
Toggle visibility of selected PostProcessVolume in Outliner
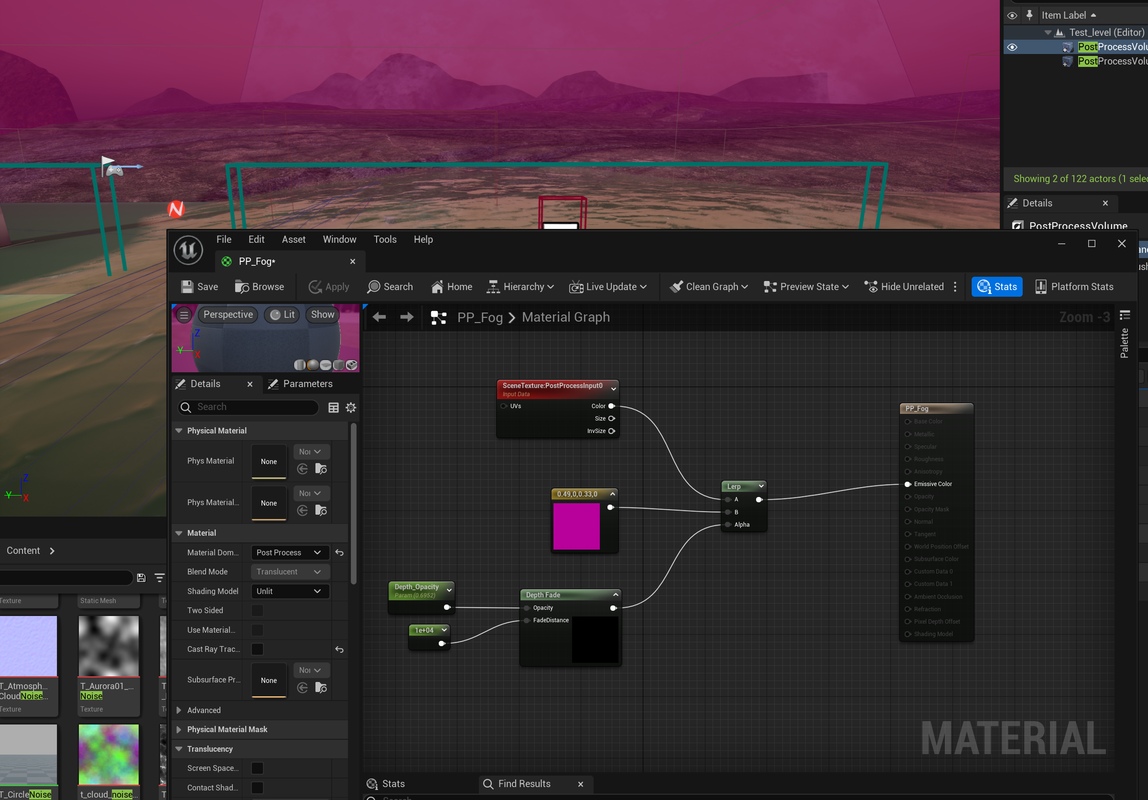1012,47
